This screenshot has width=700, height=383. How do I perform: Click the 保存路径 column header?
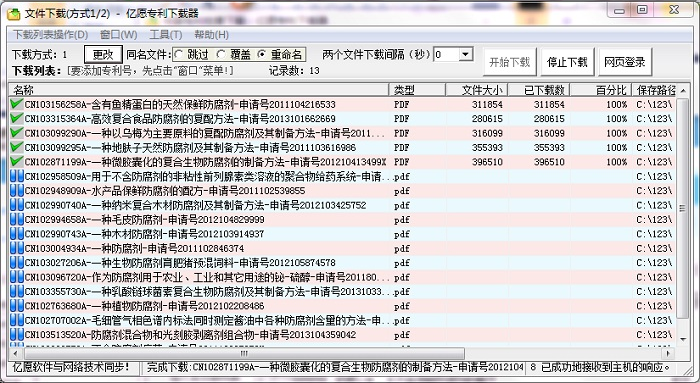[x=654, y=90]
